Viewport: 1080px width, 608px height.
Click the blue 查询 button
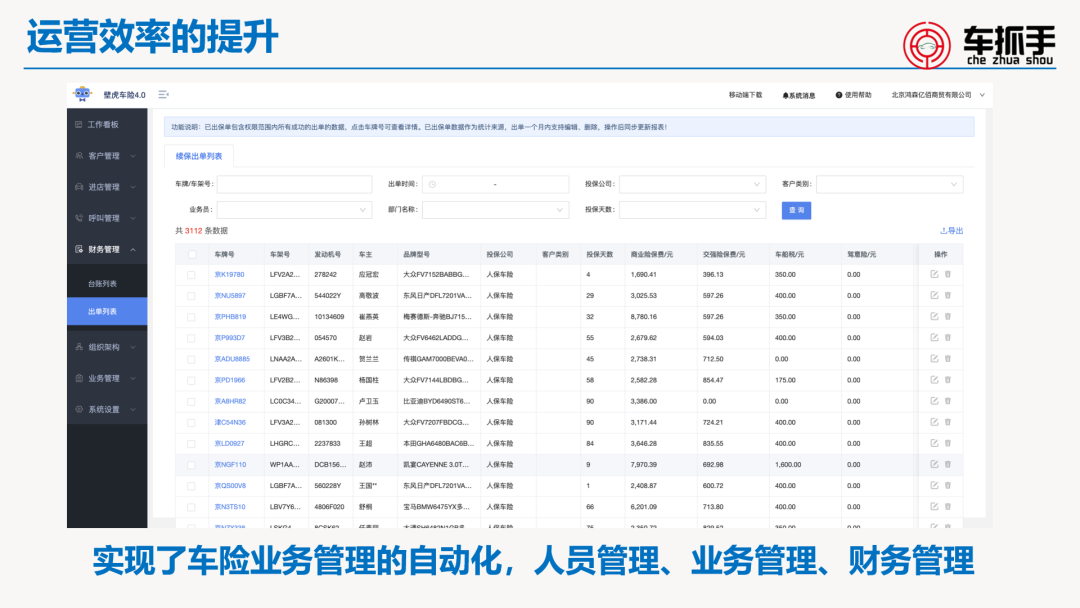[796, 210]
